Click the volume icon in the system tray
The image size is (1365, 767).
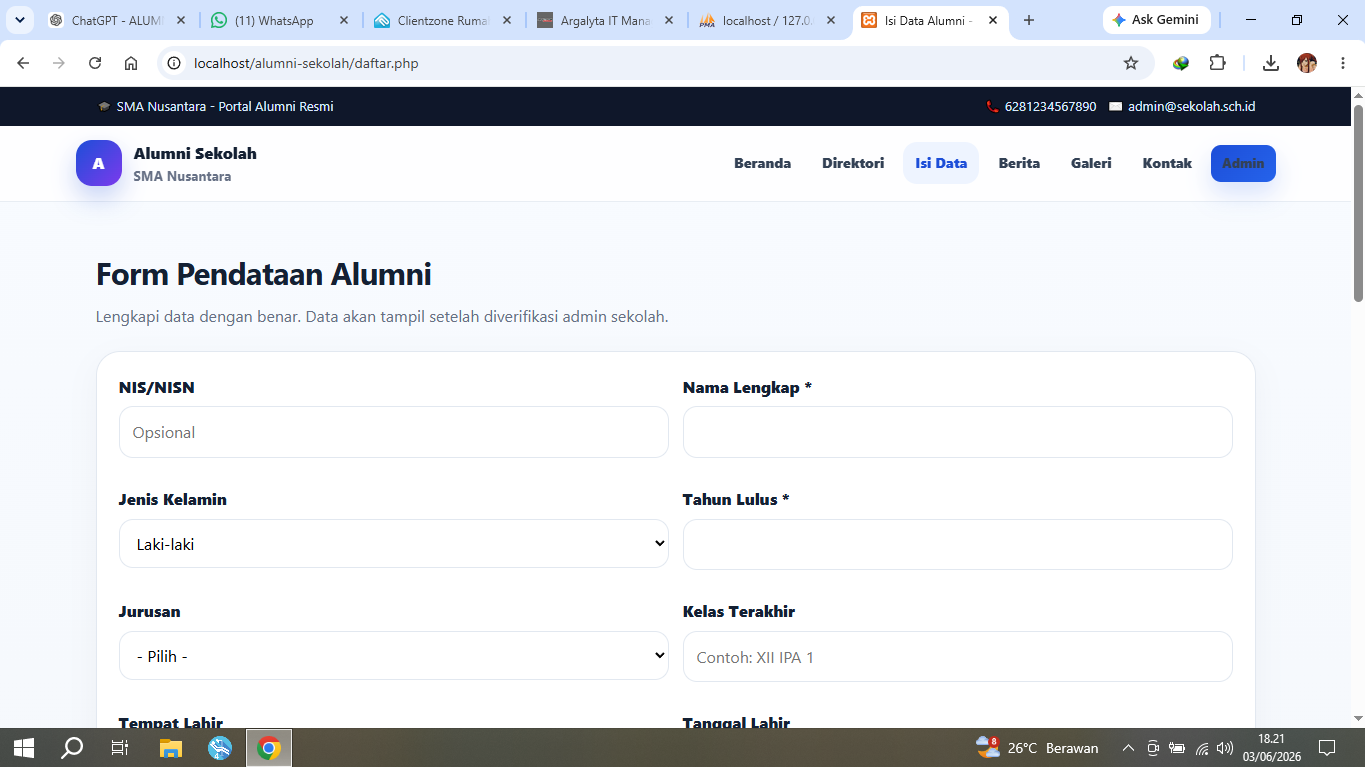tap(1225, 748)
